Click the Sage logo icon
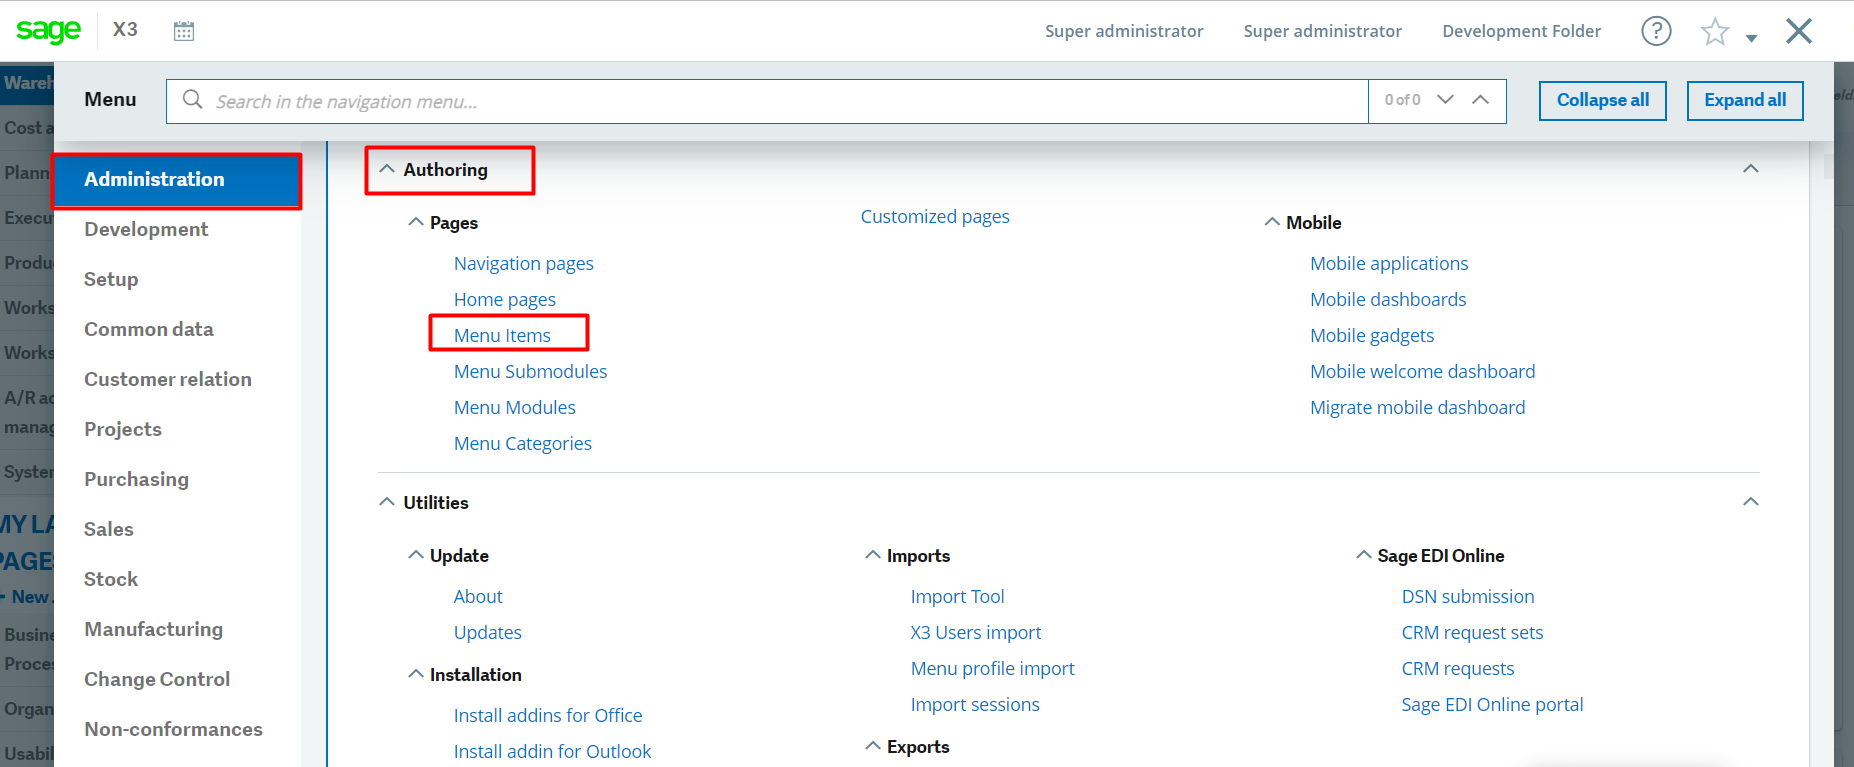 tap(48, 31)
